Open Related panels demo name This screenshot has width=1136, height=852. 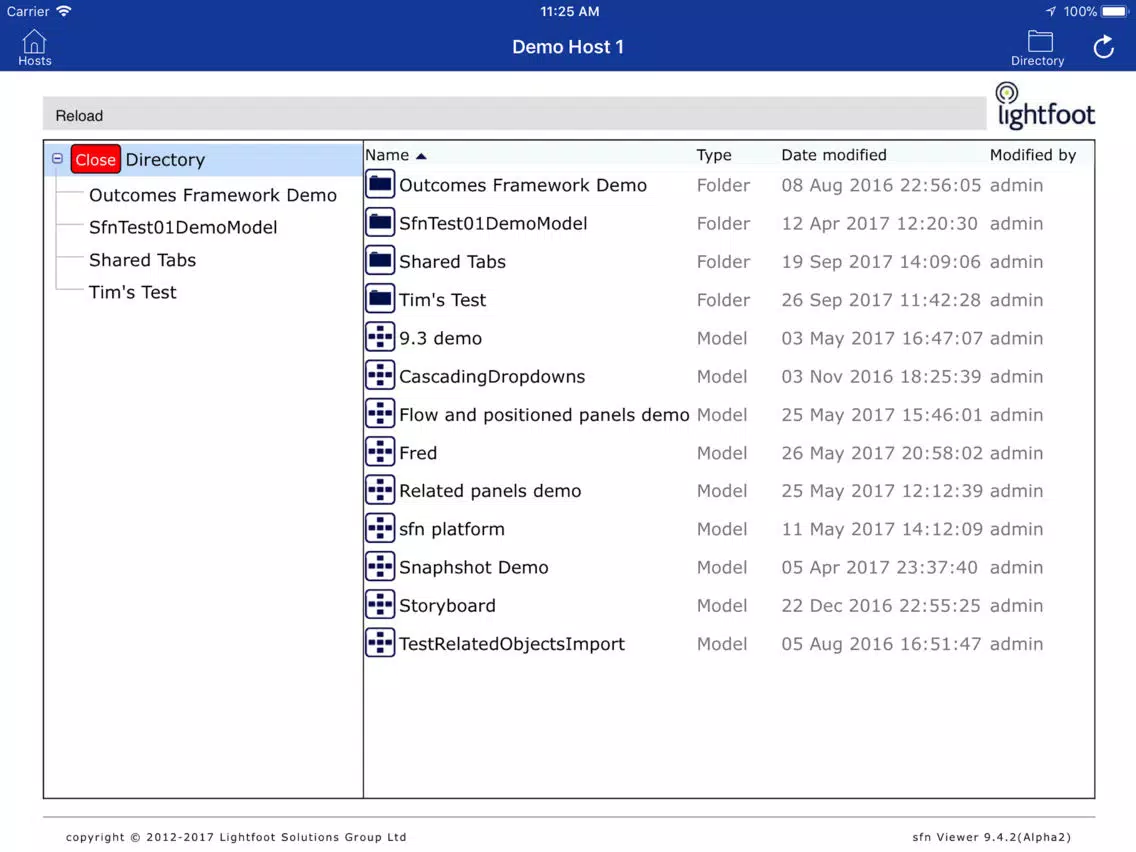[x=490, y=491]
